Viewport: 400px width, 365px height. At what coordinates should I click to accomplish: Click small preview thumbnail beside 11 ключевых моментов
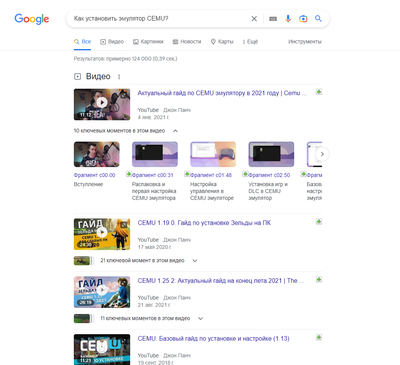[82, 319]
